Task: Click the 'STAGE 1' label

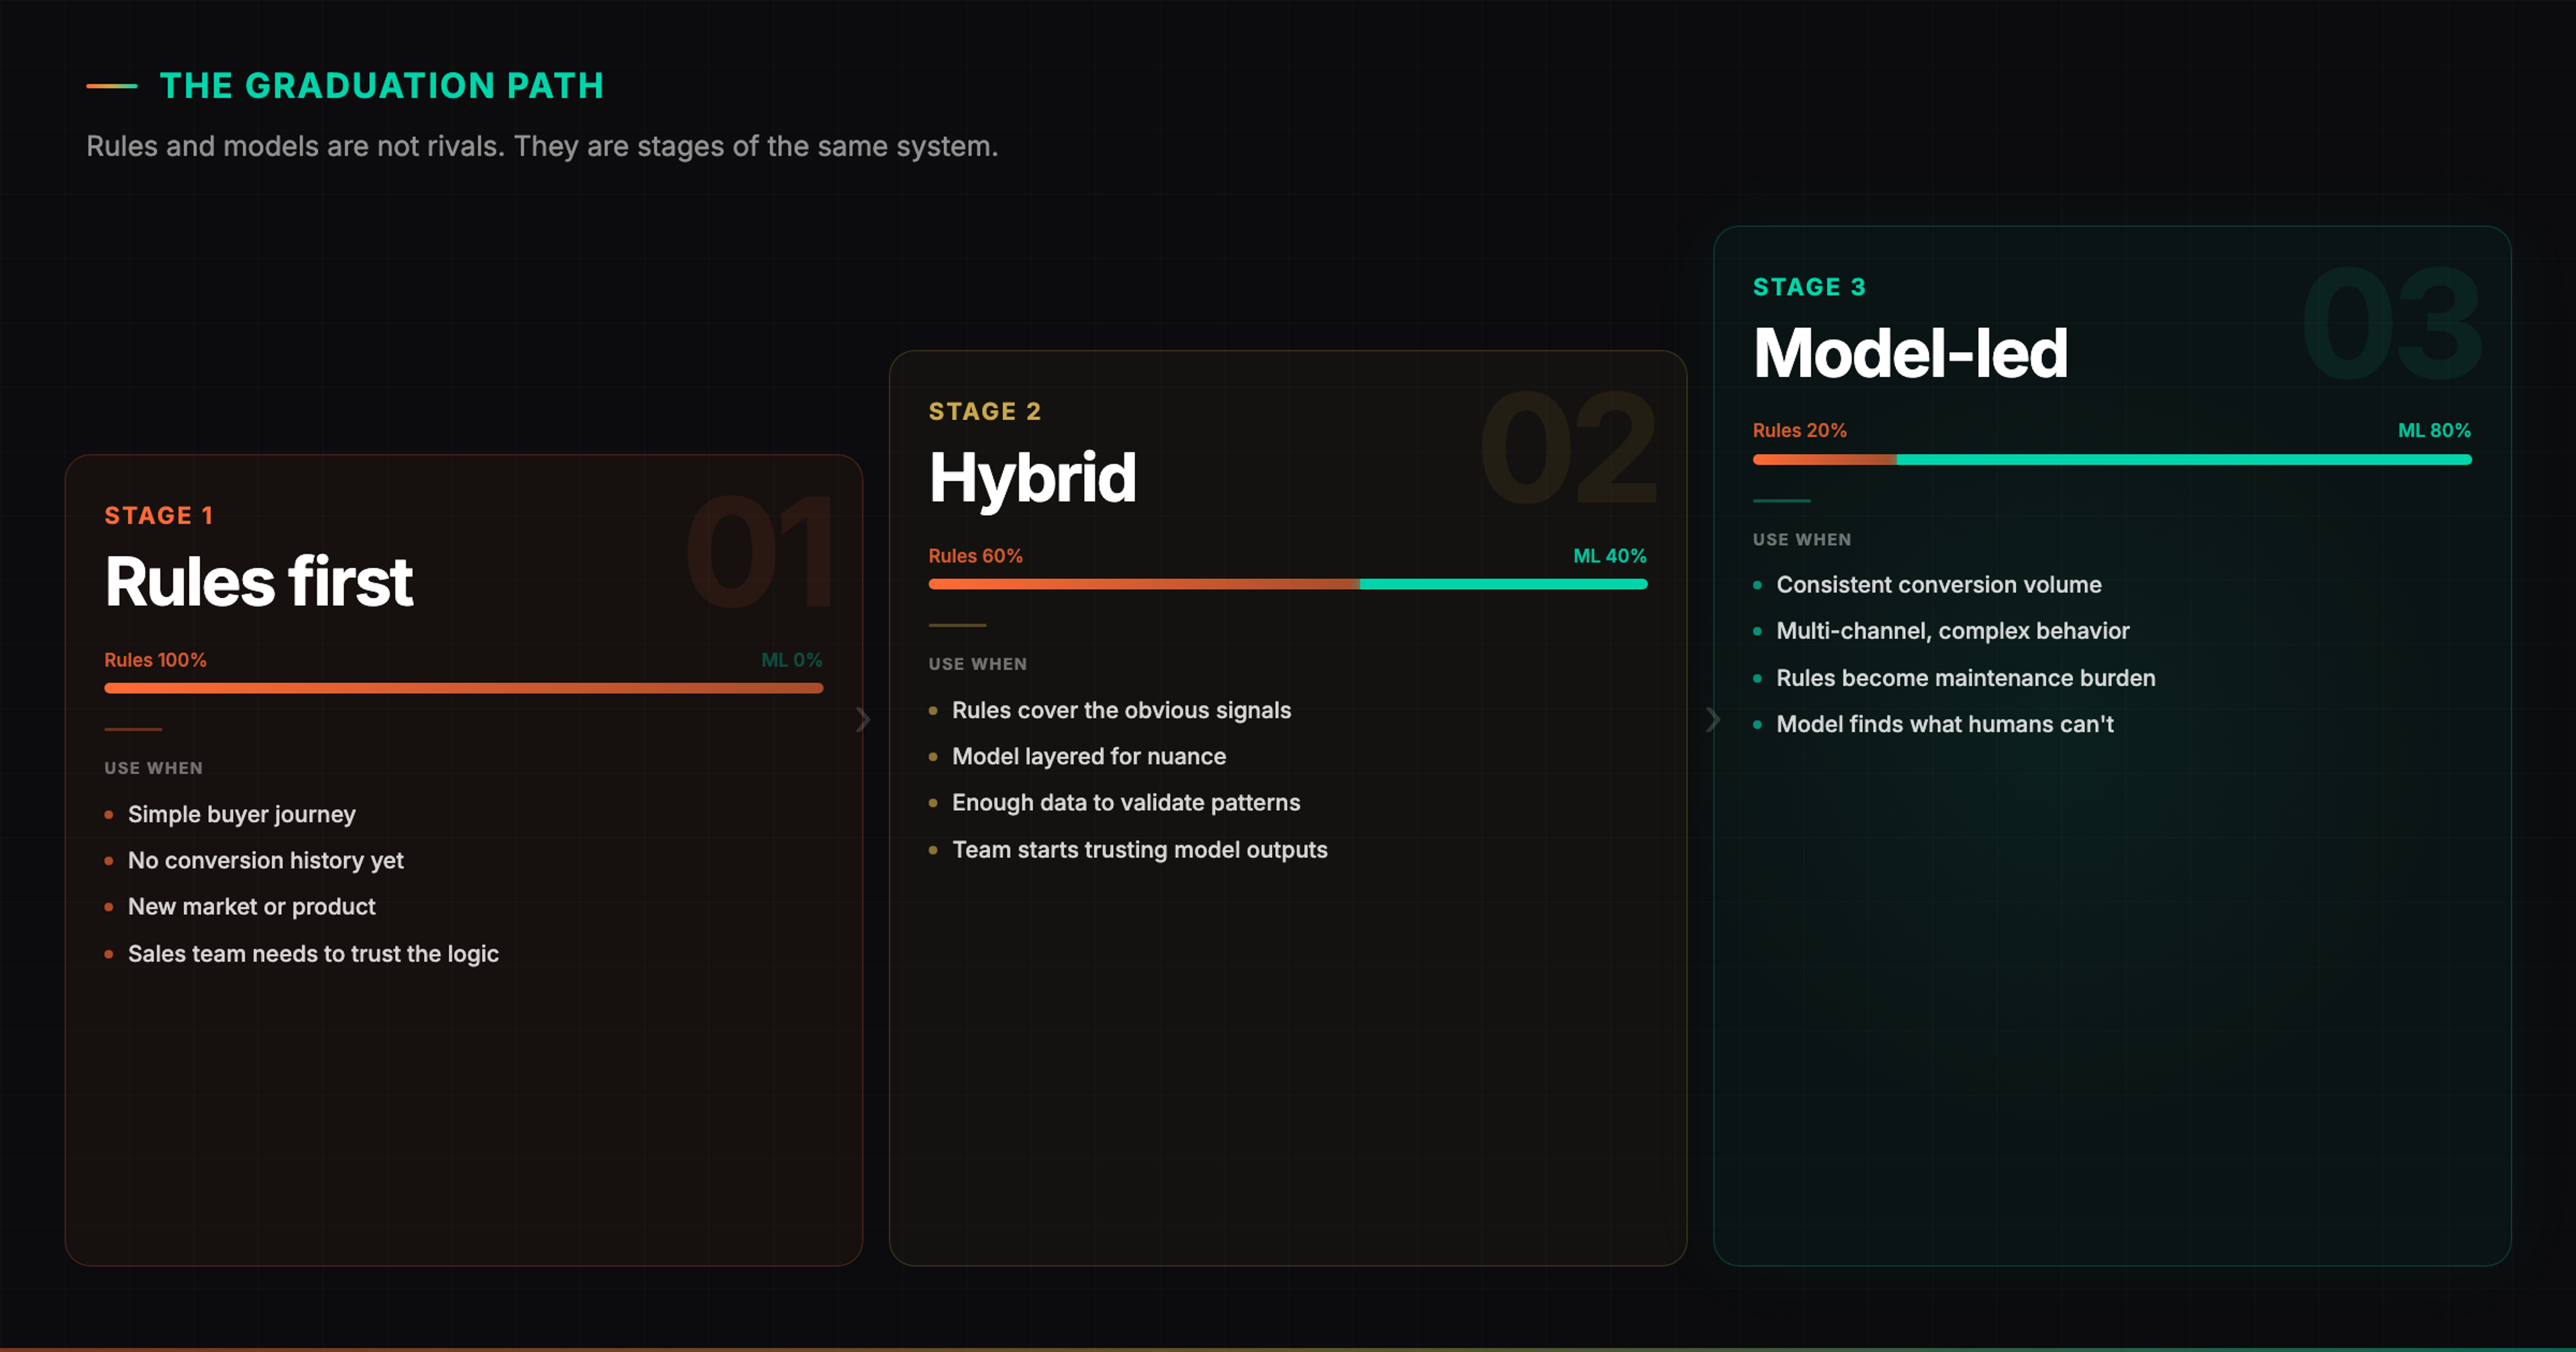Action: coord(159,516)
